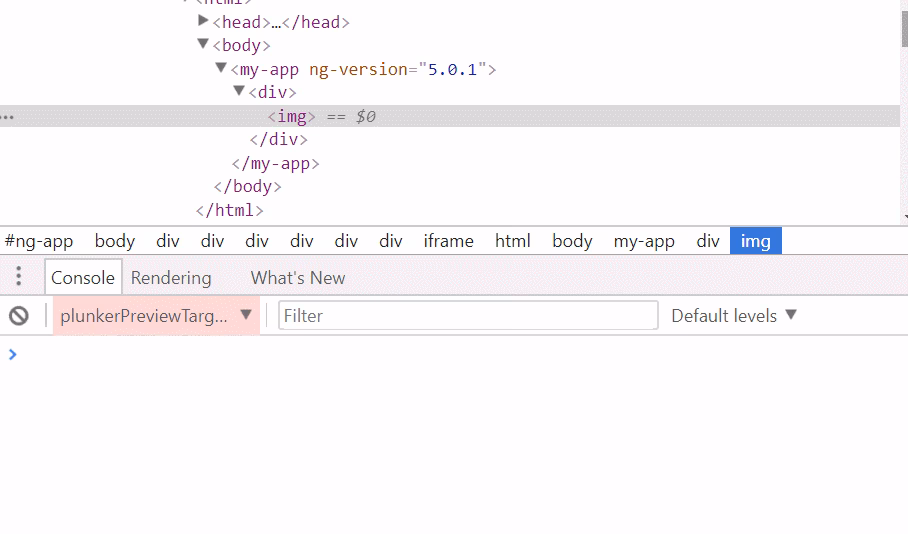The image size is (908, 534).
Task: Select the closing html tag in the tree
Action: click(230, 210)
